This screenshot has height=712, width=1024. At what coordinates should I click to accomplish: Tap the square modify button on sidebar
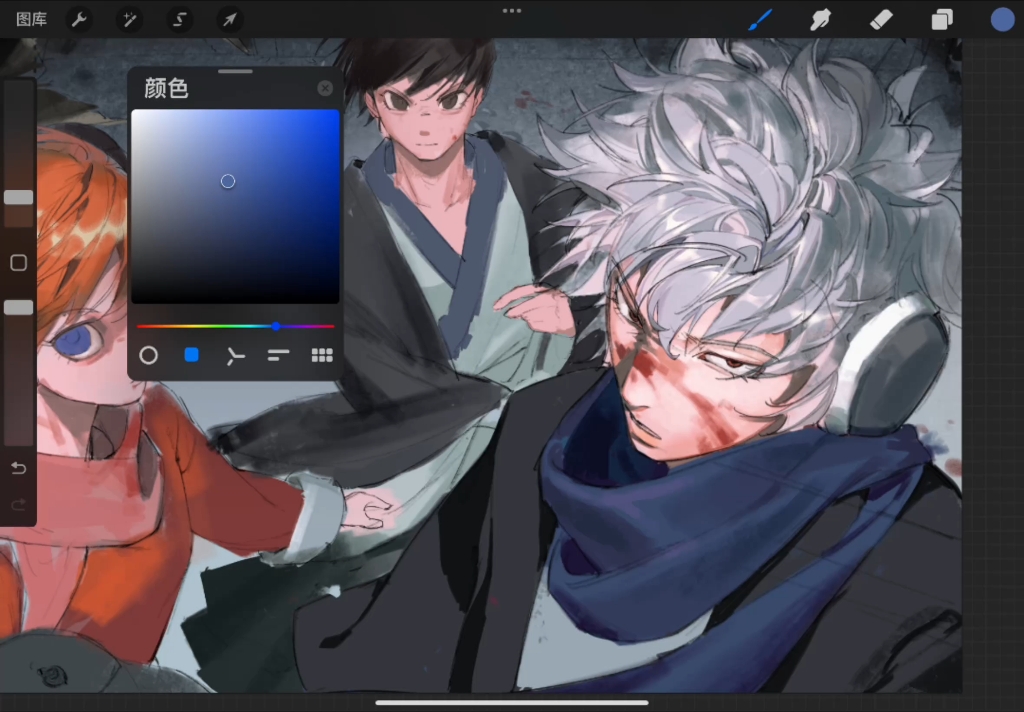(18, 263)
